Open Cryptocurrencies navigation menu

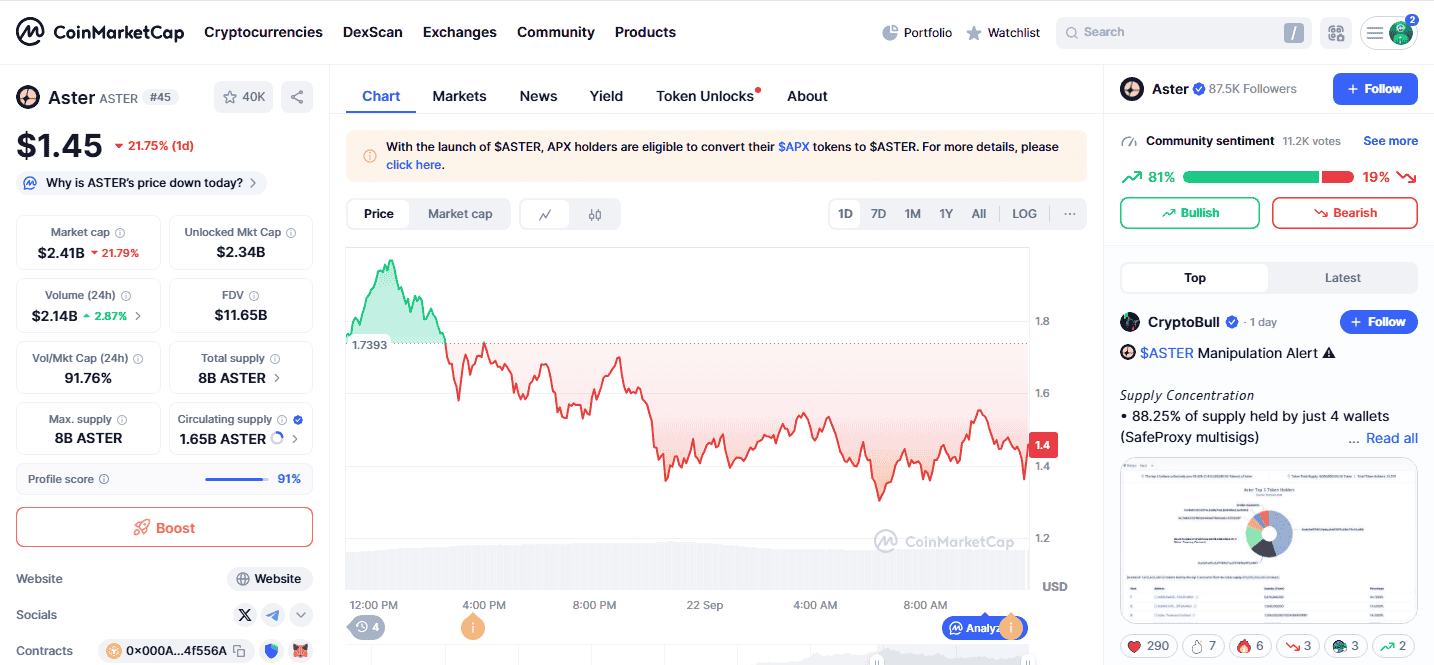[x=263, y=32]
